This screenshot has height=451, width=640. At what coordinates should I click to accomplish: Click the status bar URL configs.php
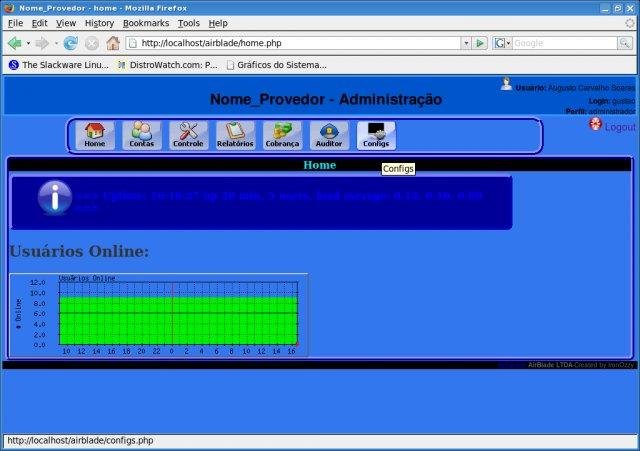(80, 441)
